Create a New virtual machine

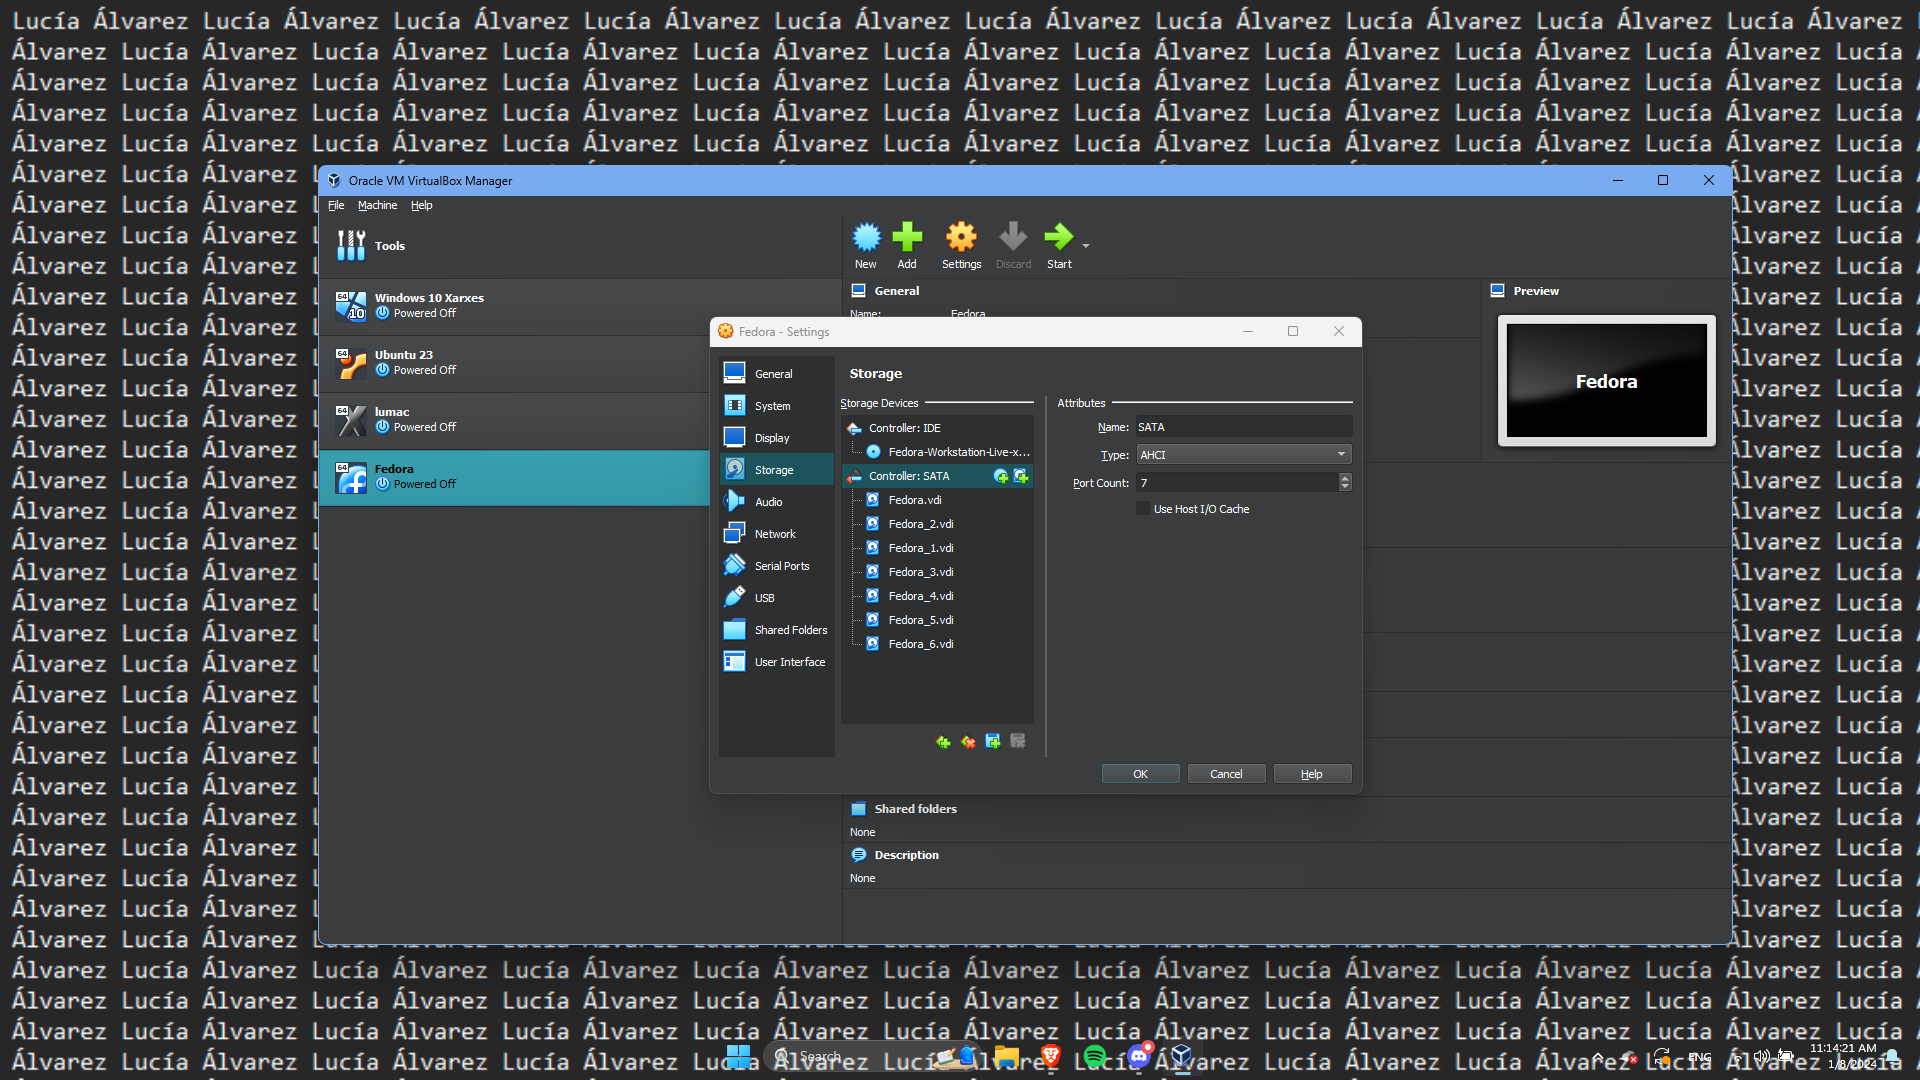(x=865, y=244)
